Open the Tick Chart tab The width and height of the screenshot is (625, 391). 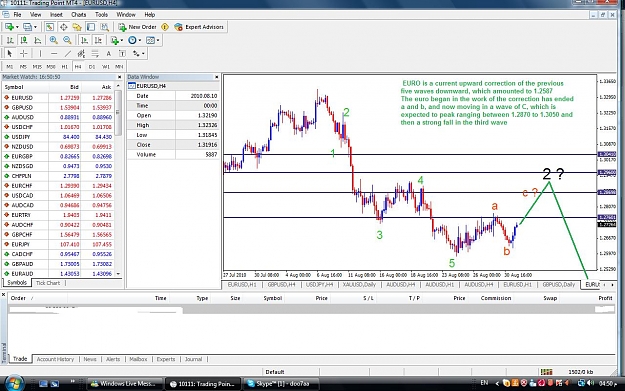pyautogui.click(x=48, y=283)
